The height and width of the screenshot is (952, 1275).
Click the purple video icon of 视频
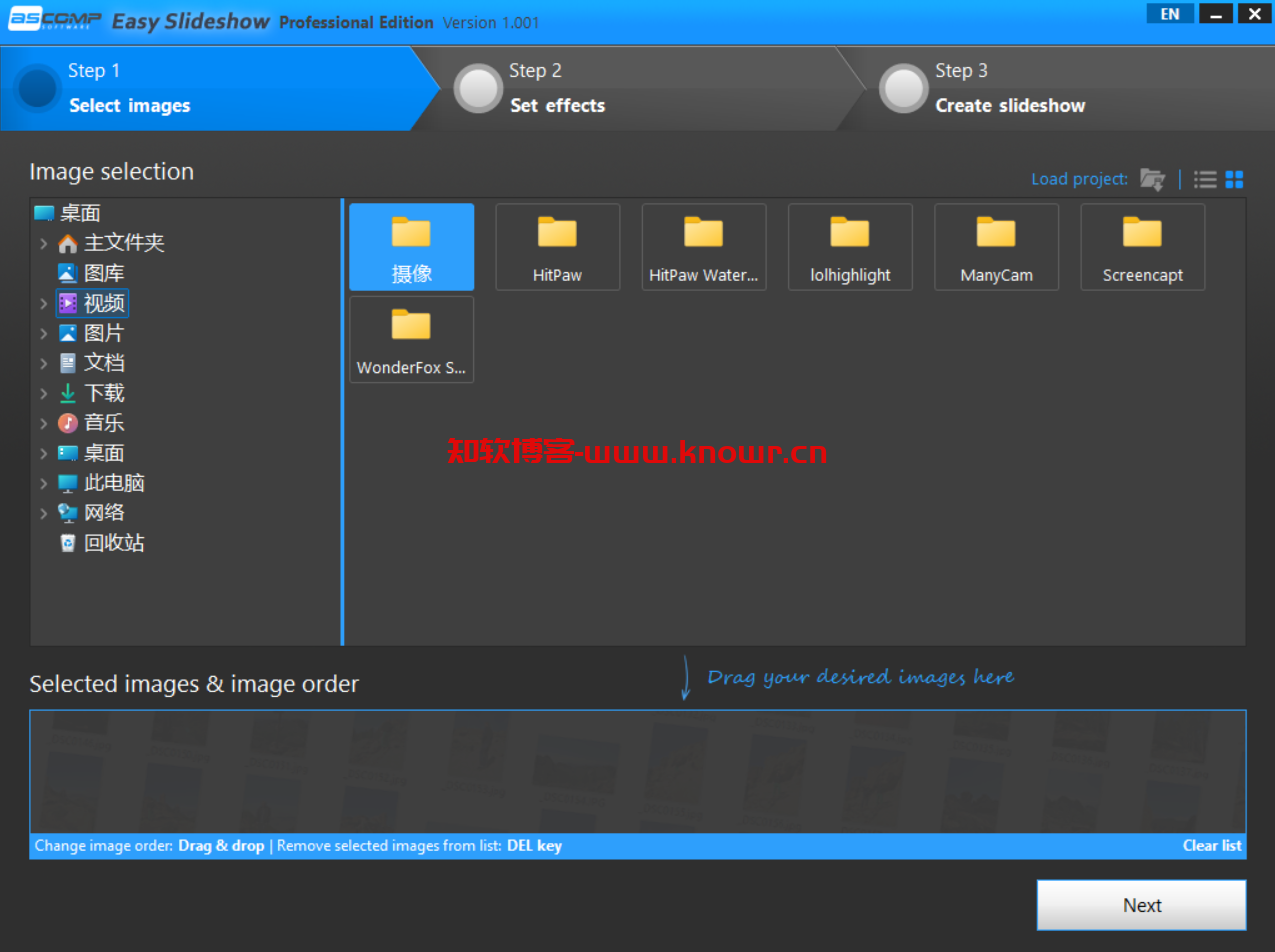pyautogui.click(x=68, y=303)
